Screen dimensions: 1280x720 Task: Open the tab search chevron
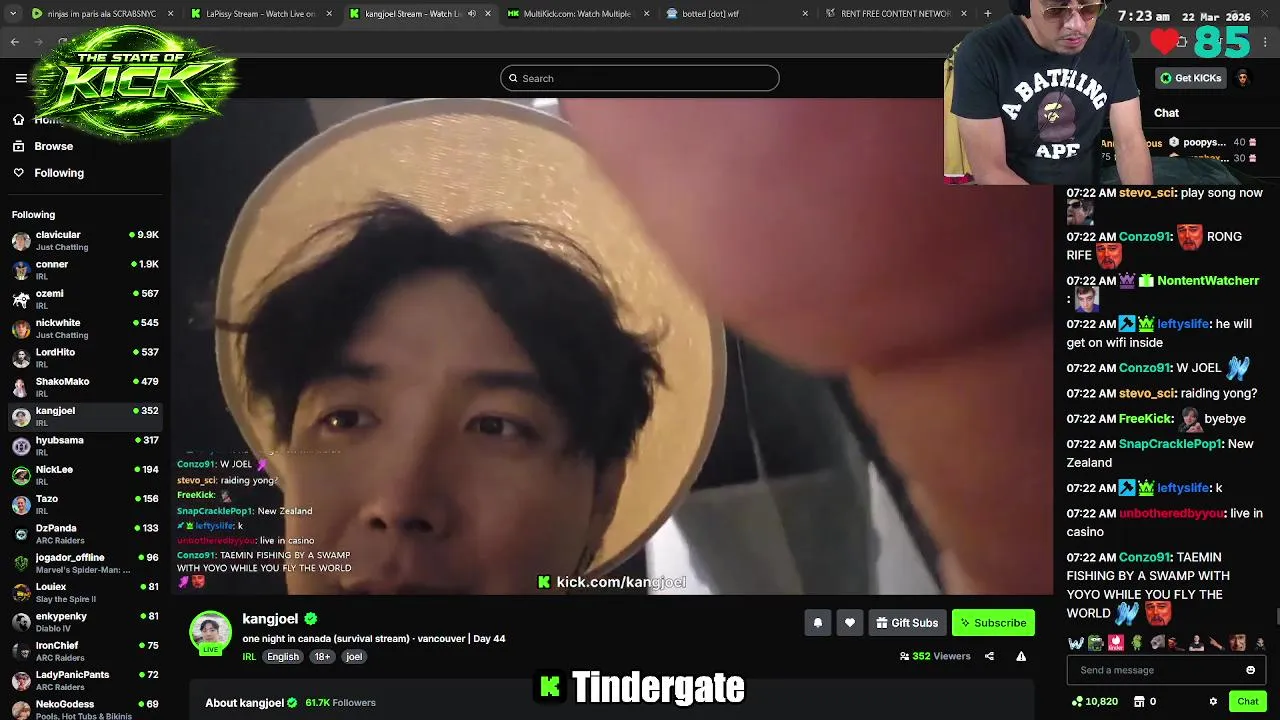pos(11,14)
